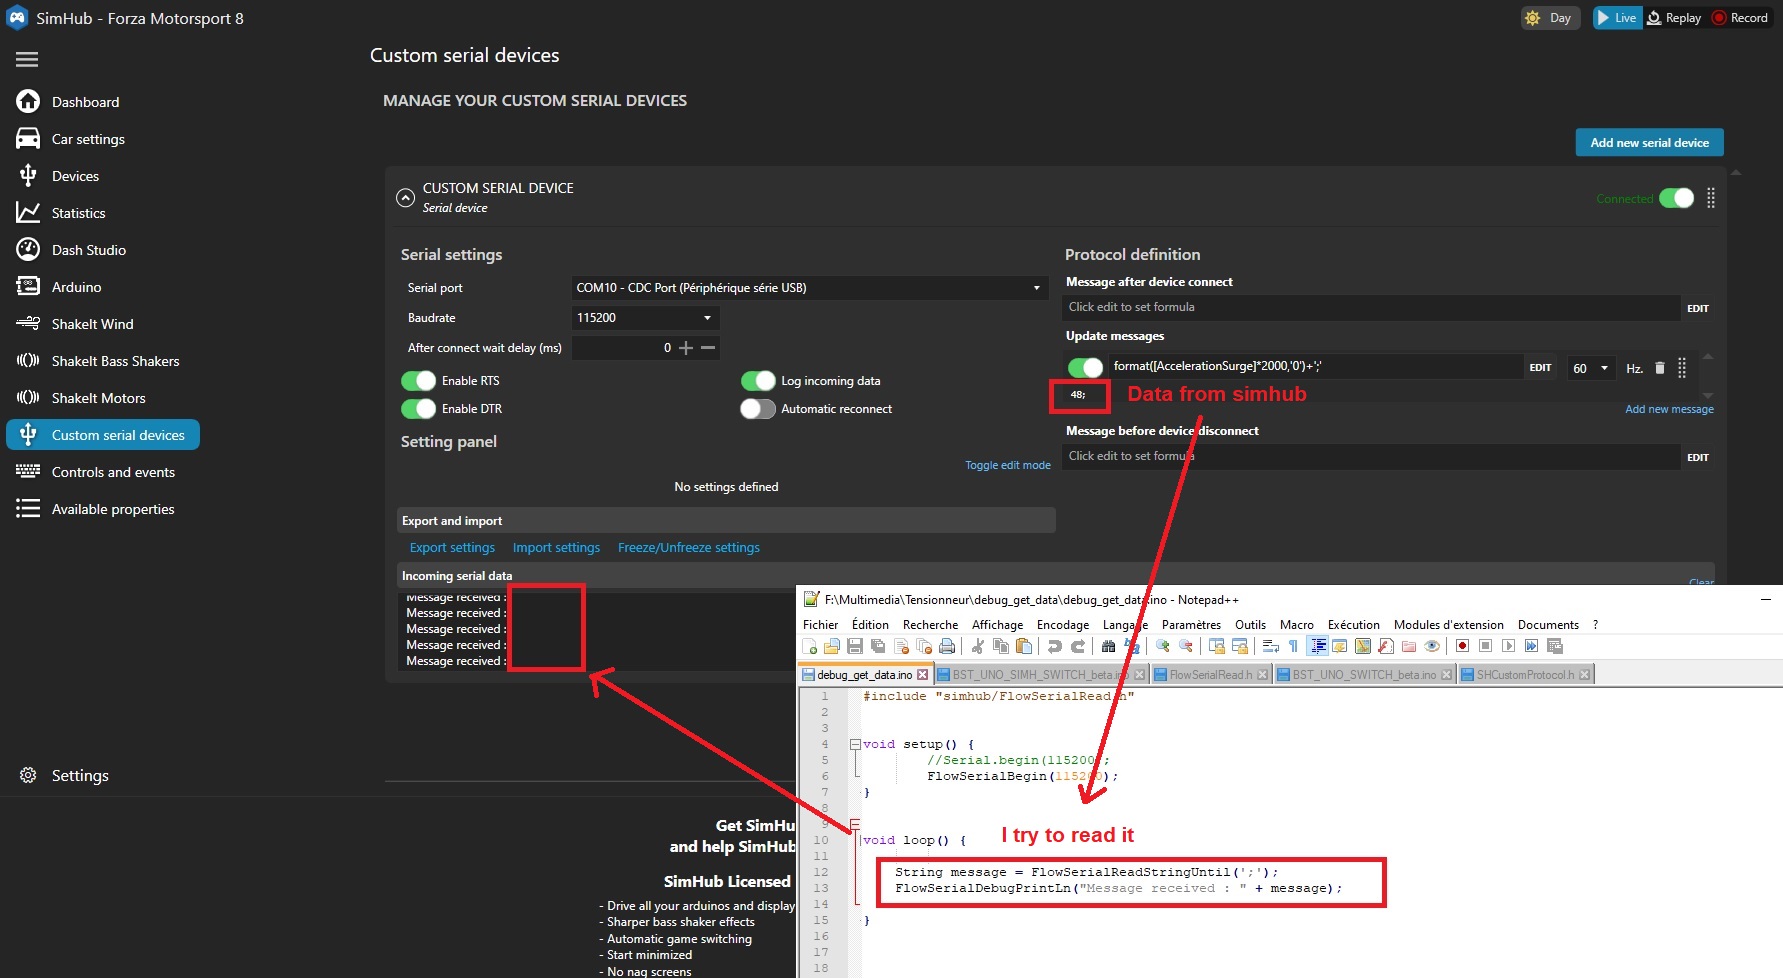The image size is (1783, 978).
Task: Switch to FlowSerialRead.h tab
Action: click(x=1210, y=675)
